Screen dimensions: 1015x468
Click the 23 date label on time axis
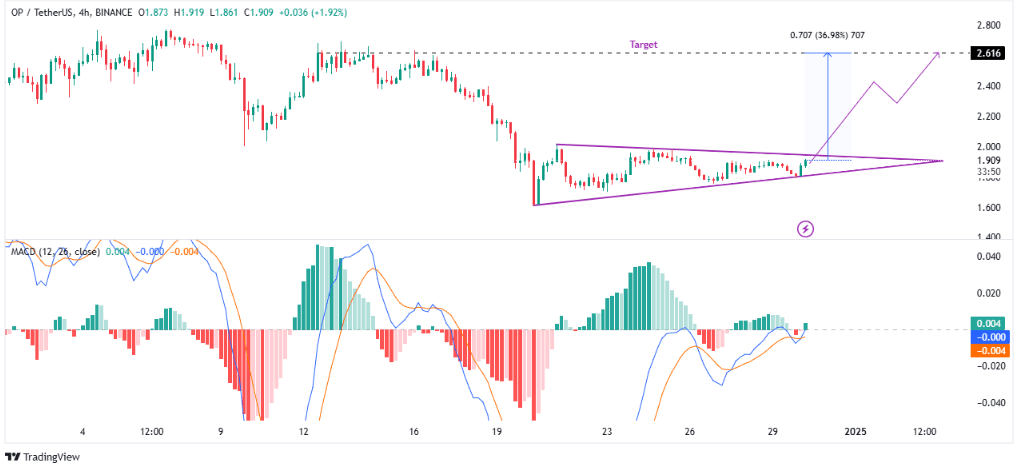tap(607, 432)
